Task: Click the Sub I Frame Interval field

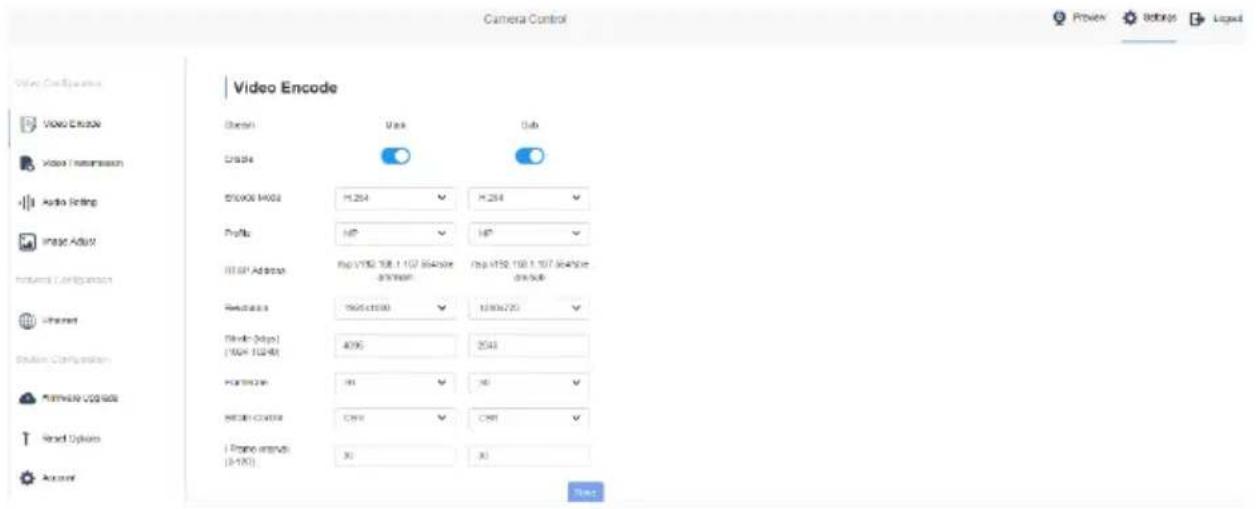Action: [x=529, y=454]
